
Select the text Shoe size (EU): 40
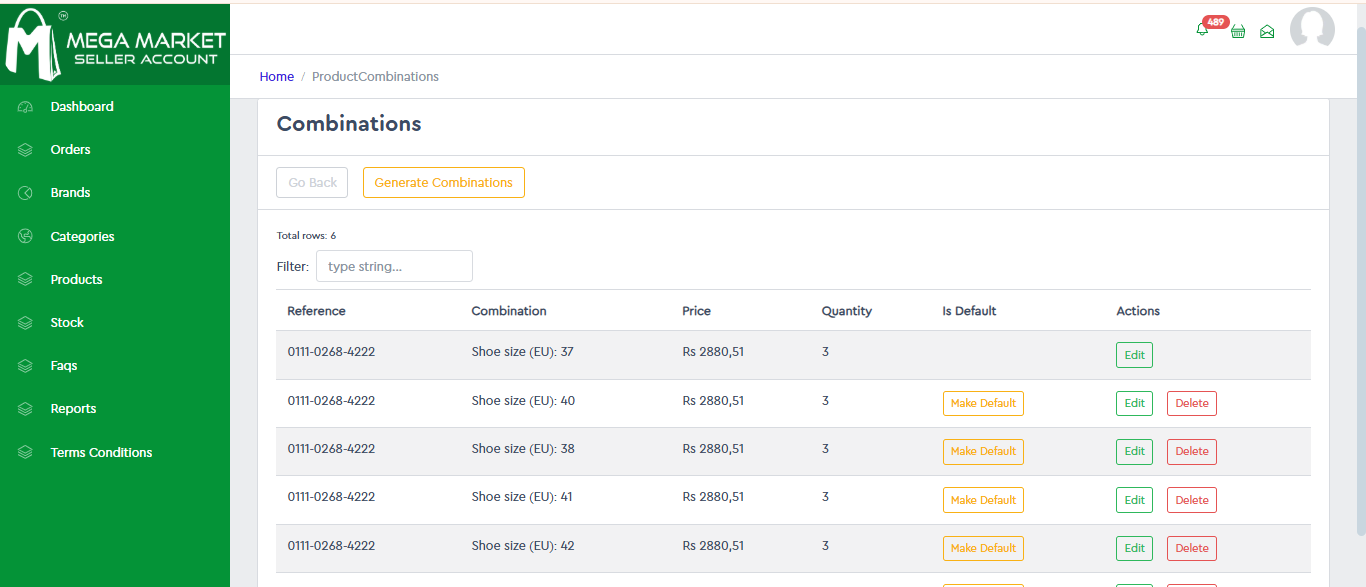(523, 401)
